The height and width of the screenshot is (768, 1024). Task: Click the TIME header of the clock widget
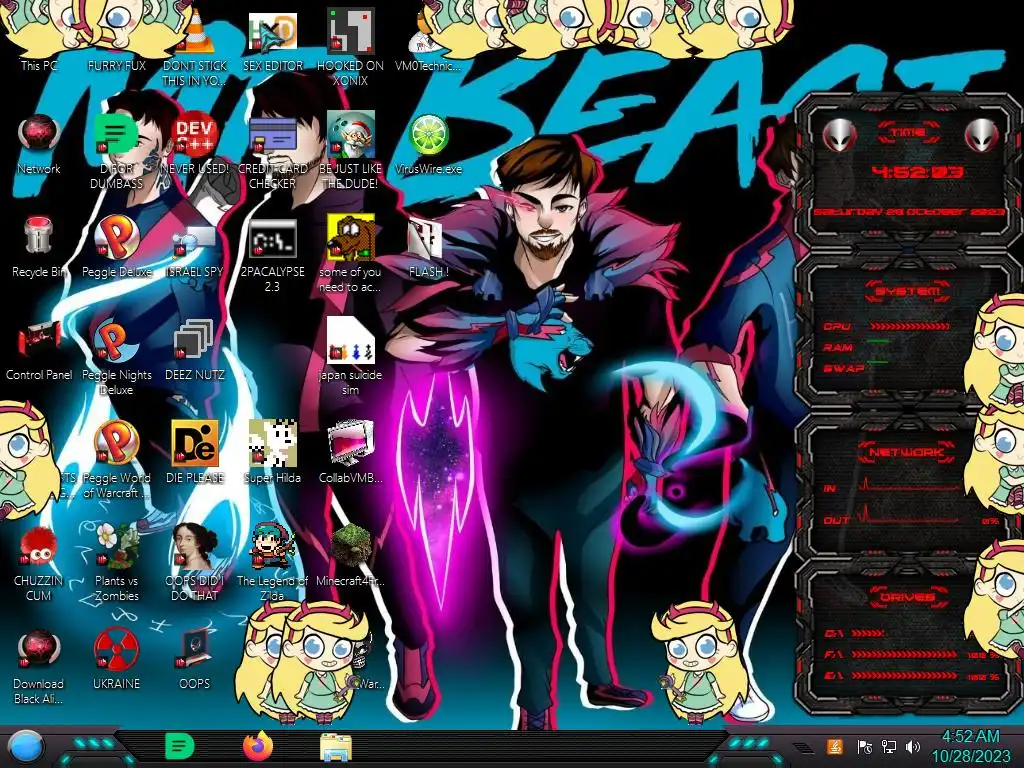(x=908, y=132)
